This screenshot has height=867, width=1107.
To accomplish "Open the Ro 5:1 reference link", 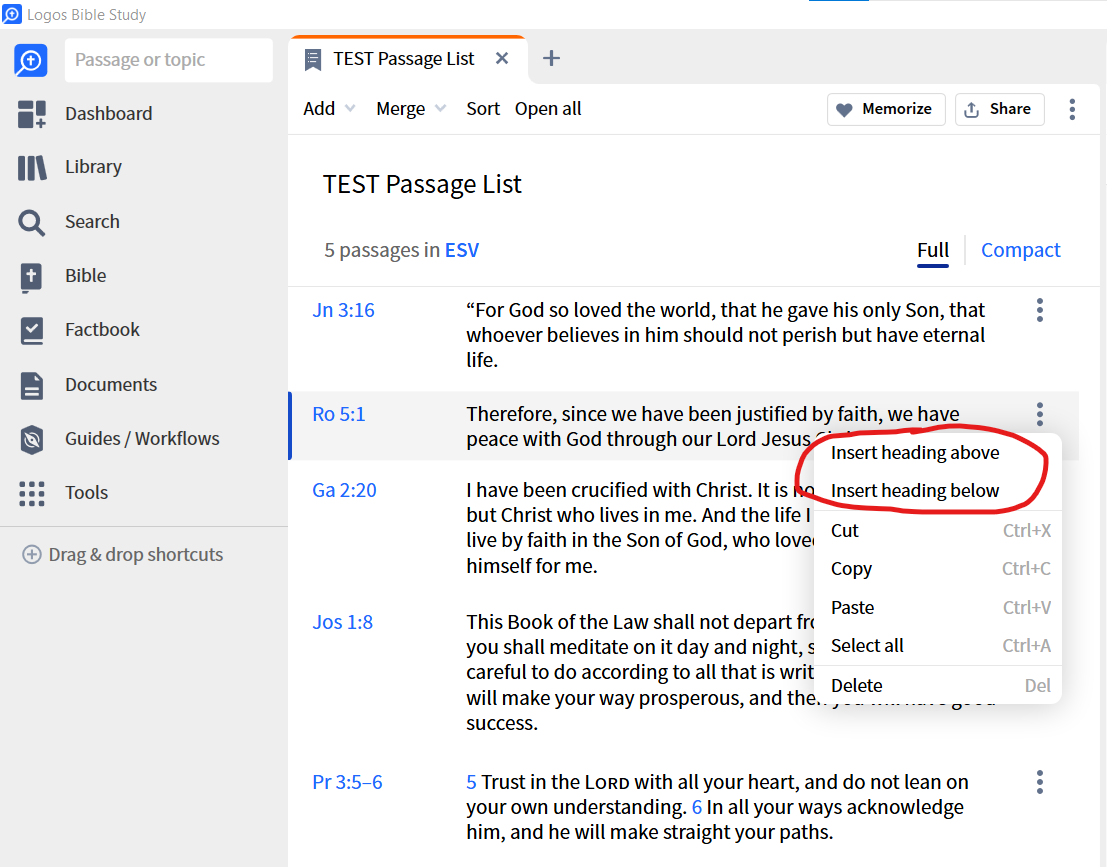I will click(339, 414).
